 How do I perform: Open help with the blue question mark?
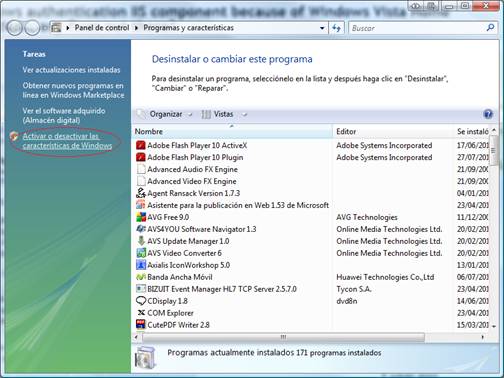click(488, 114)
